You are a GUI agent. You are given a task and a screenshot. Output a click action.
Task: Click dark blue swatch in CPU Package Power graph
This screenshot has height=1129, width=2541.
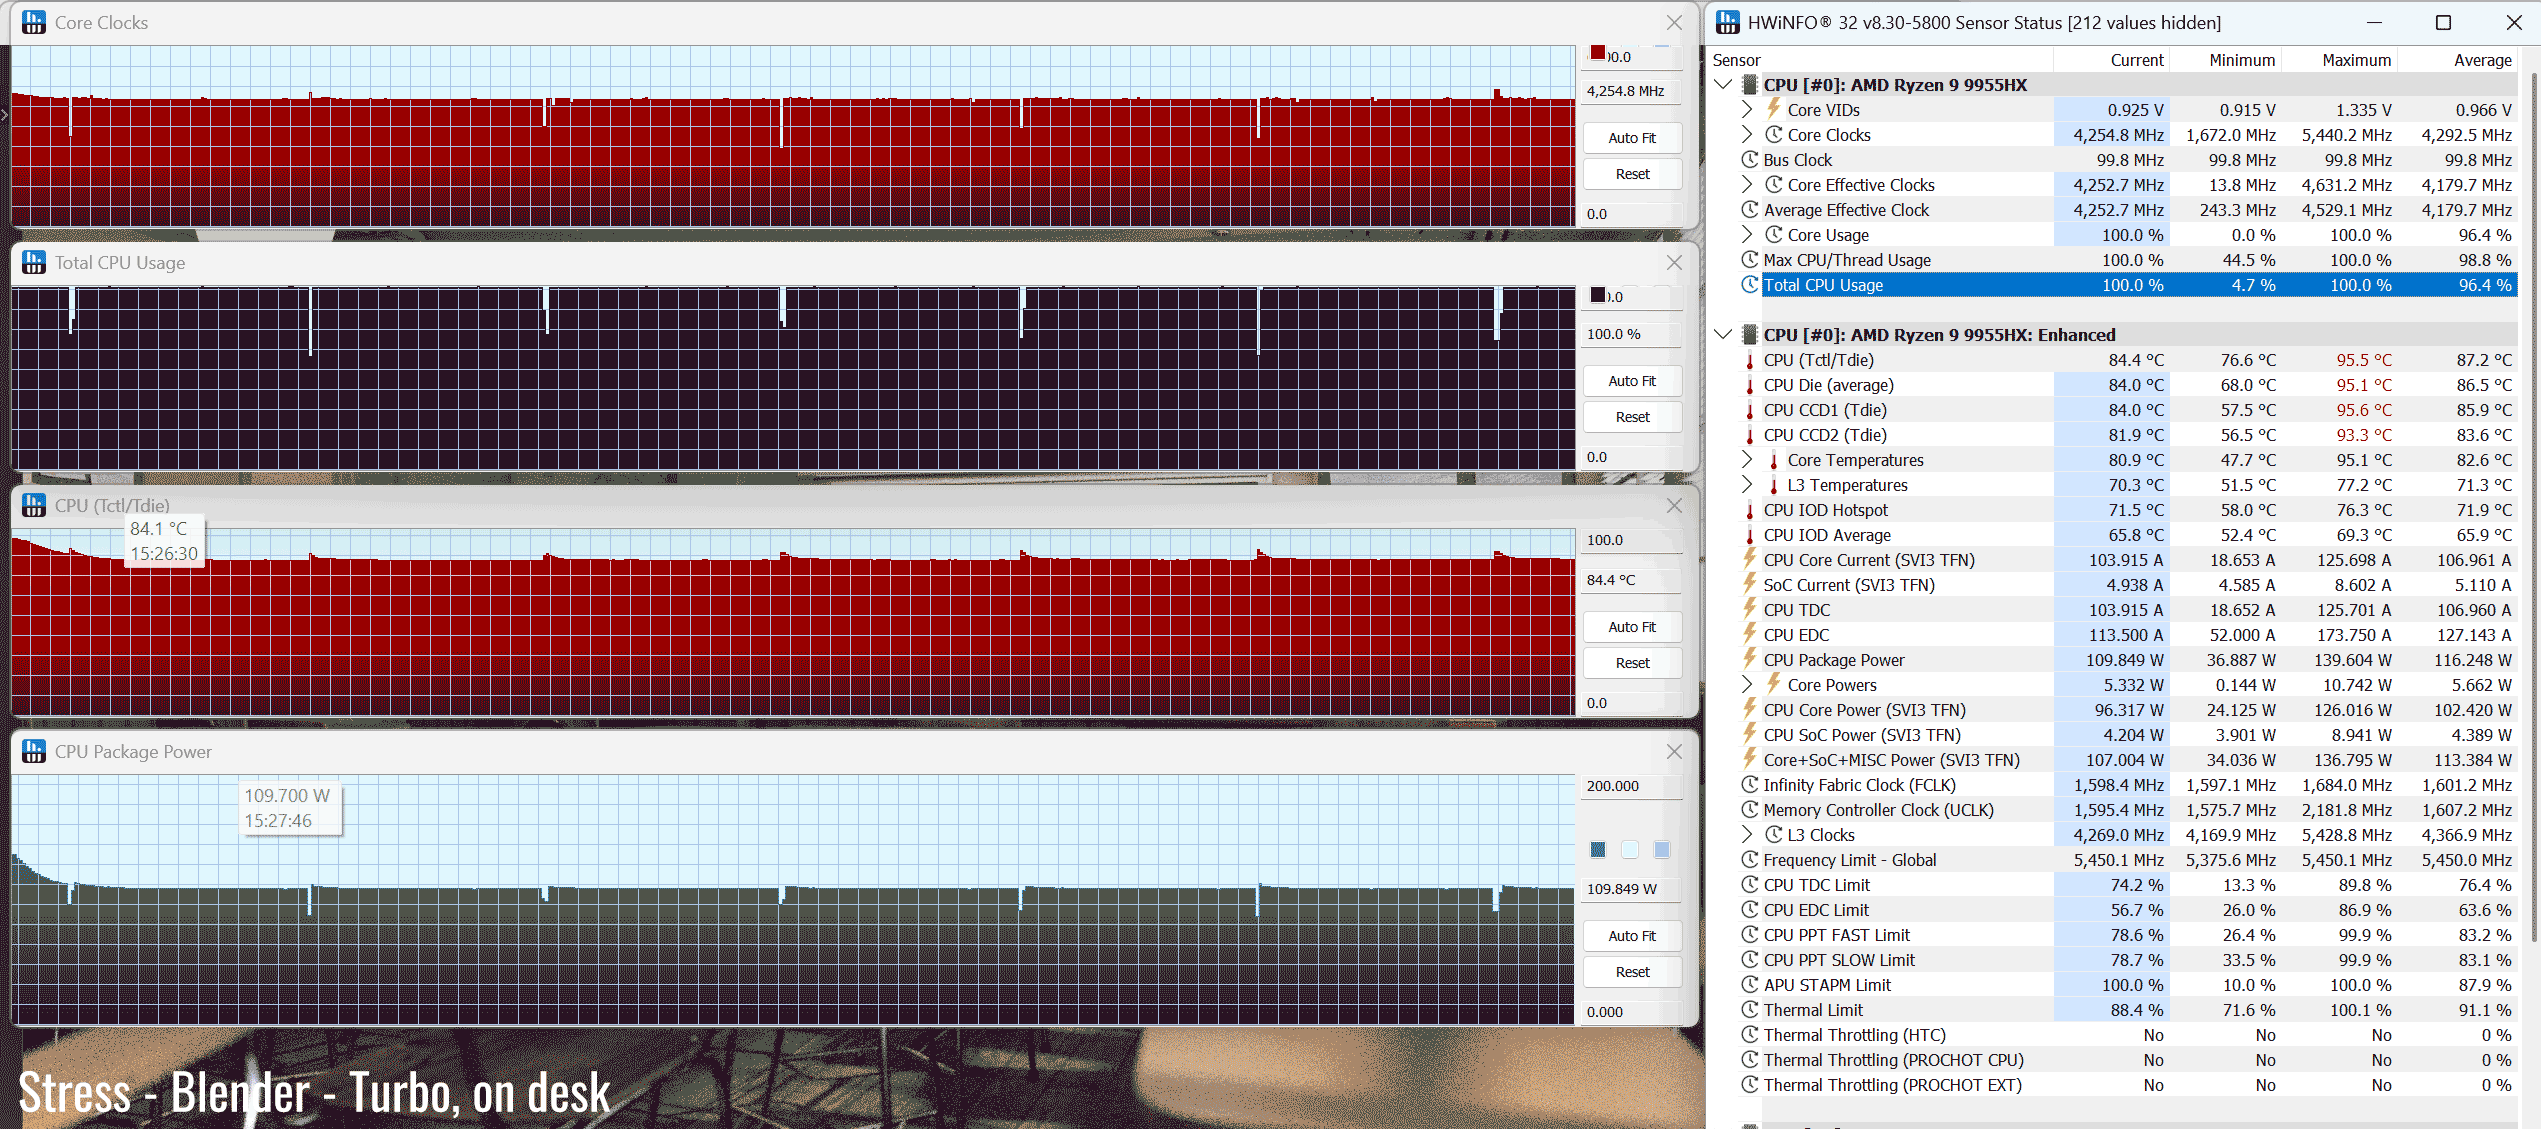pos(1598,850)
